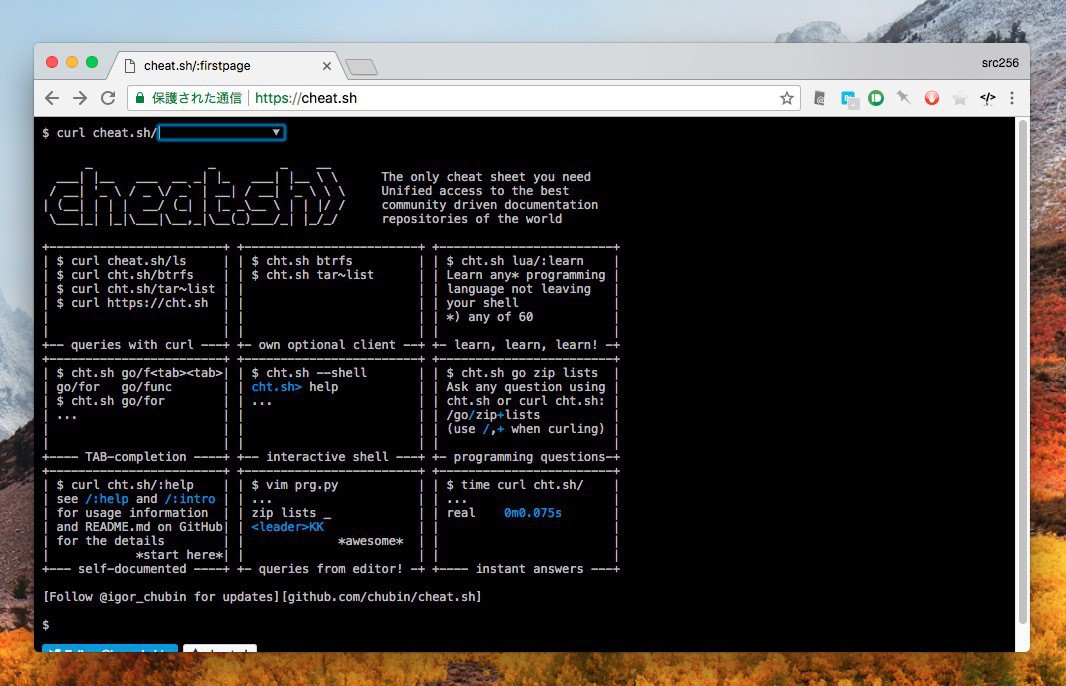Click the @igor_chubin follow text
The image size is (1066, 686).
143,597
